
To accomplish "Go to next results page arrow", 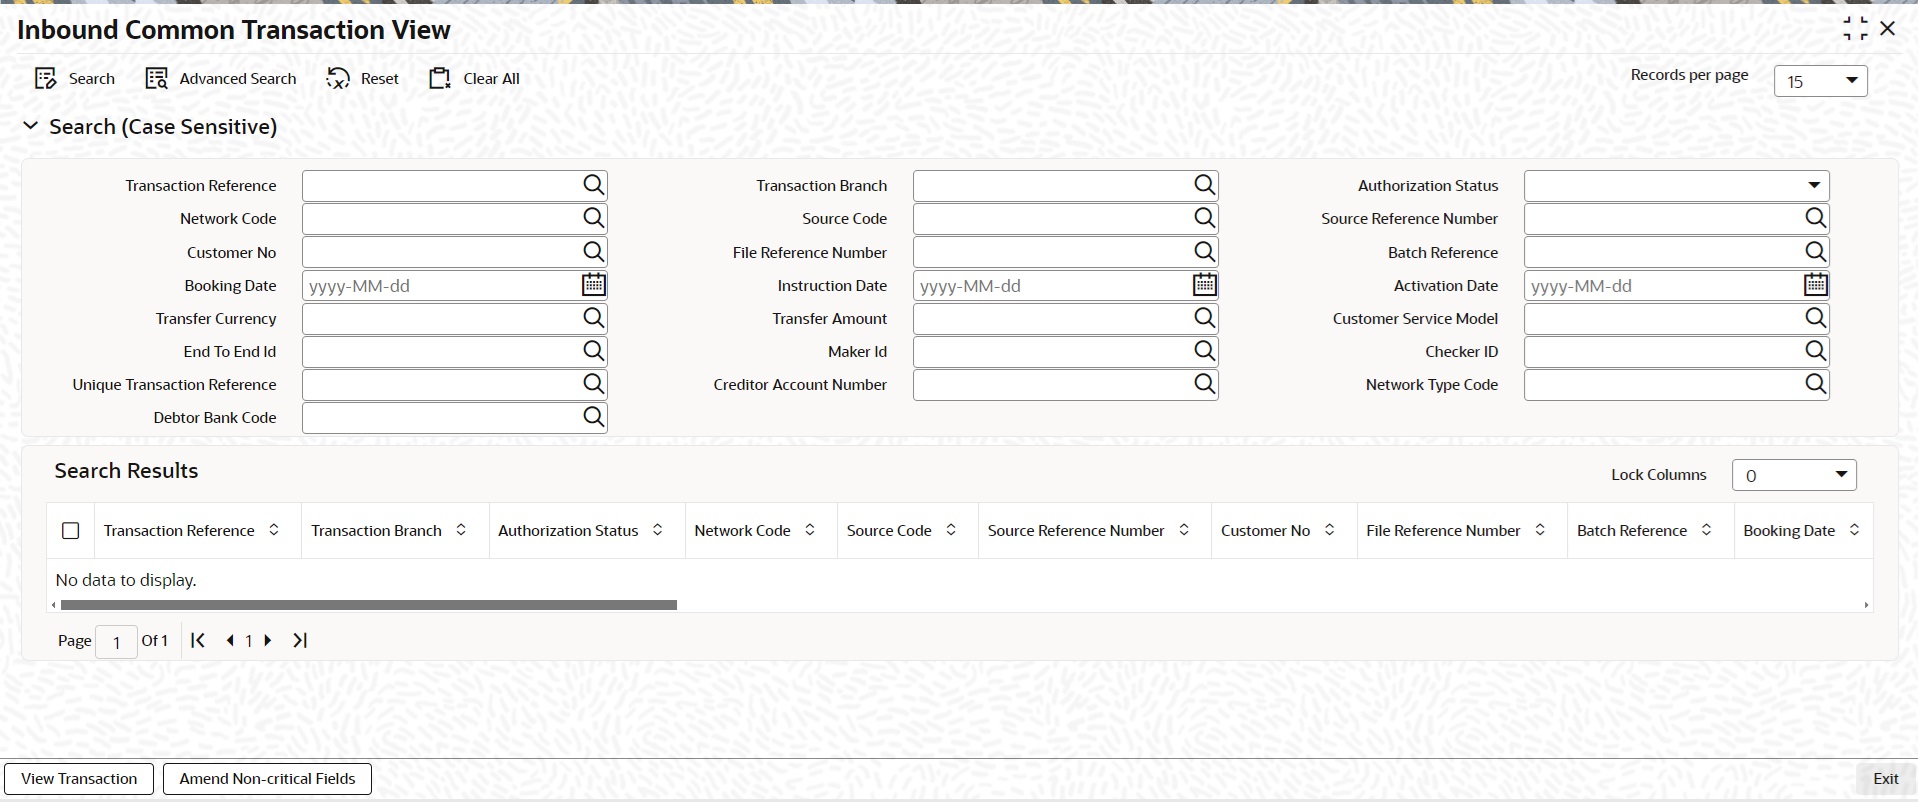I will click(268, 640).
